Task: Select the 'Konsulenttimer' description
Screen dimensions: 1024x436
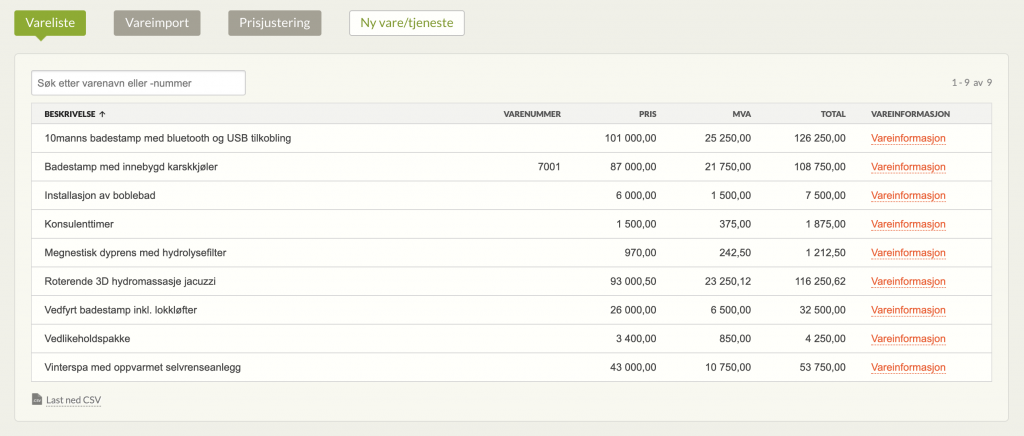Action: pos(80,225)
